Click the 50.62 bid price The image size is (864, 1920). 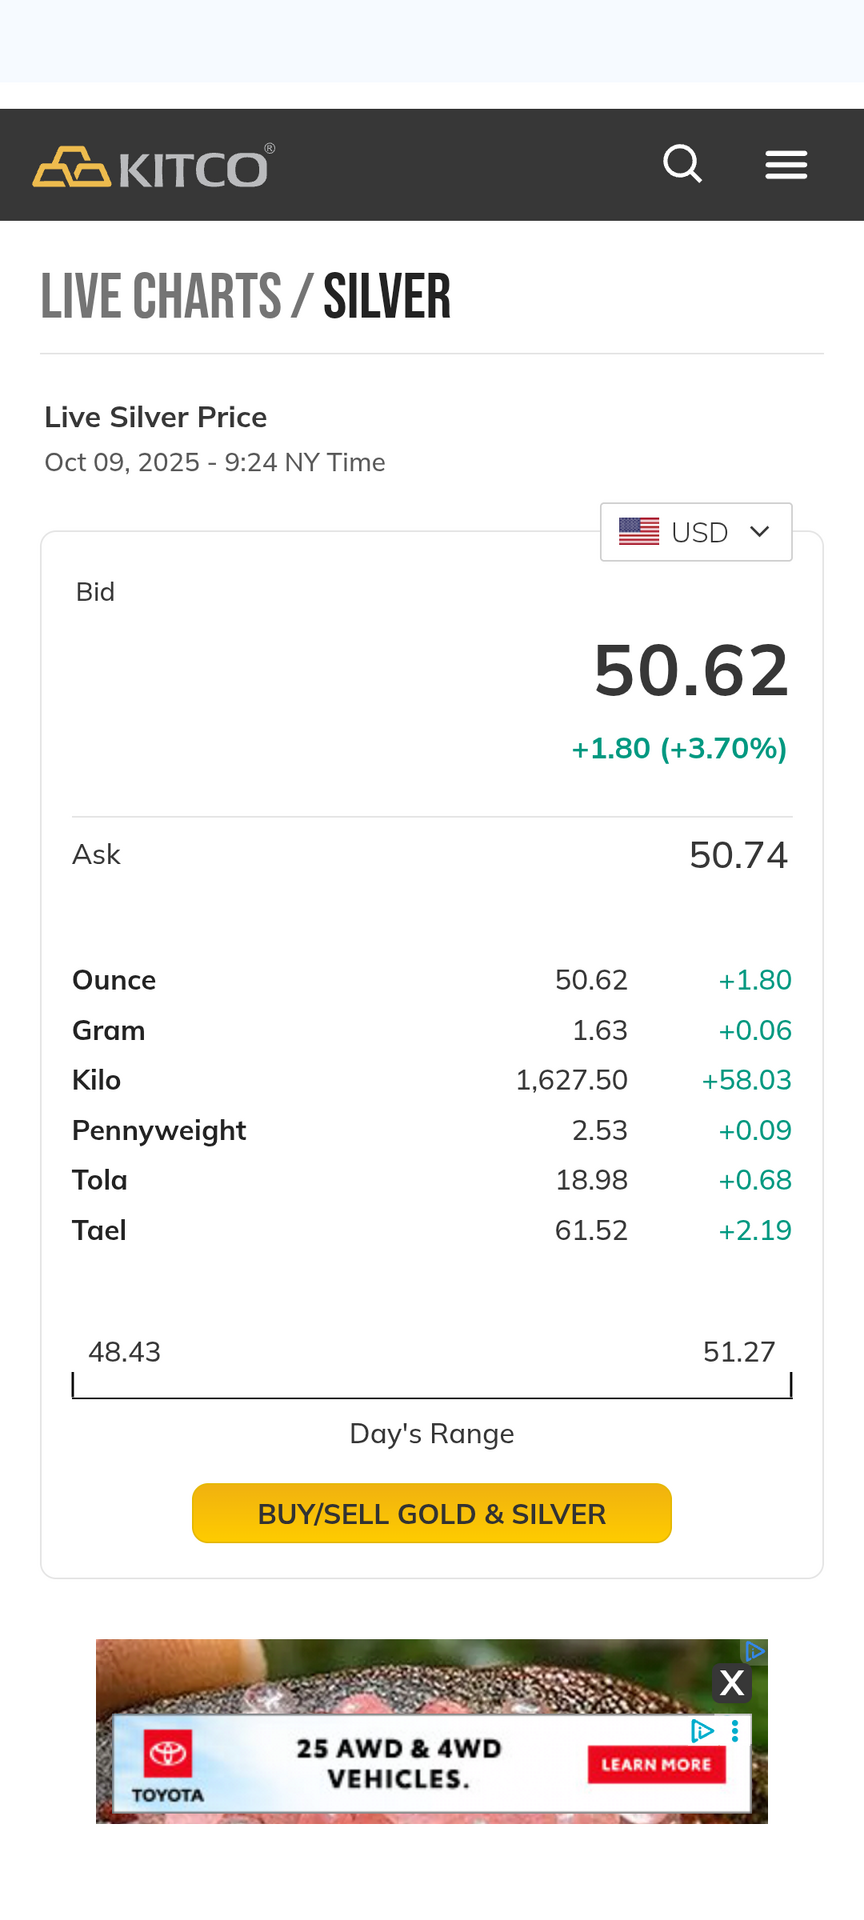[691, 671]
